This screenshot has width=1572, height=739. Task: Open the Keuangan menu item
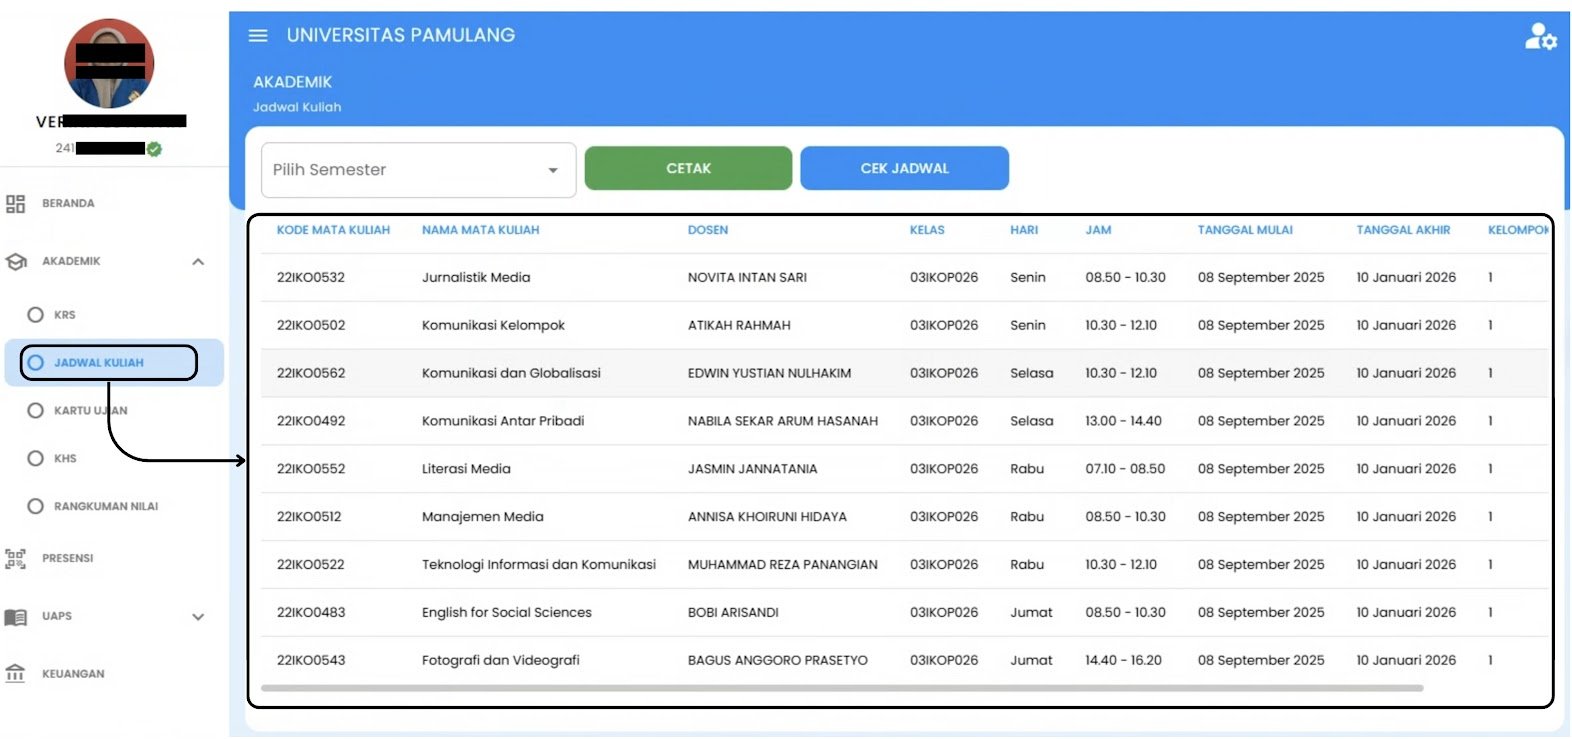[x=73, y=674]
